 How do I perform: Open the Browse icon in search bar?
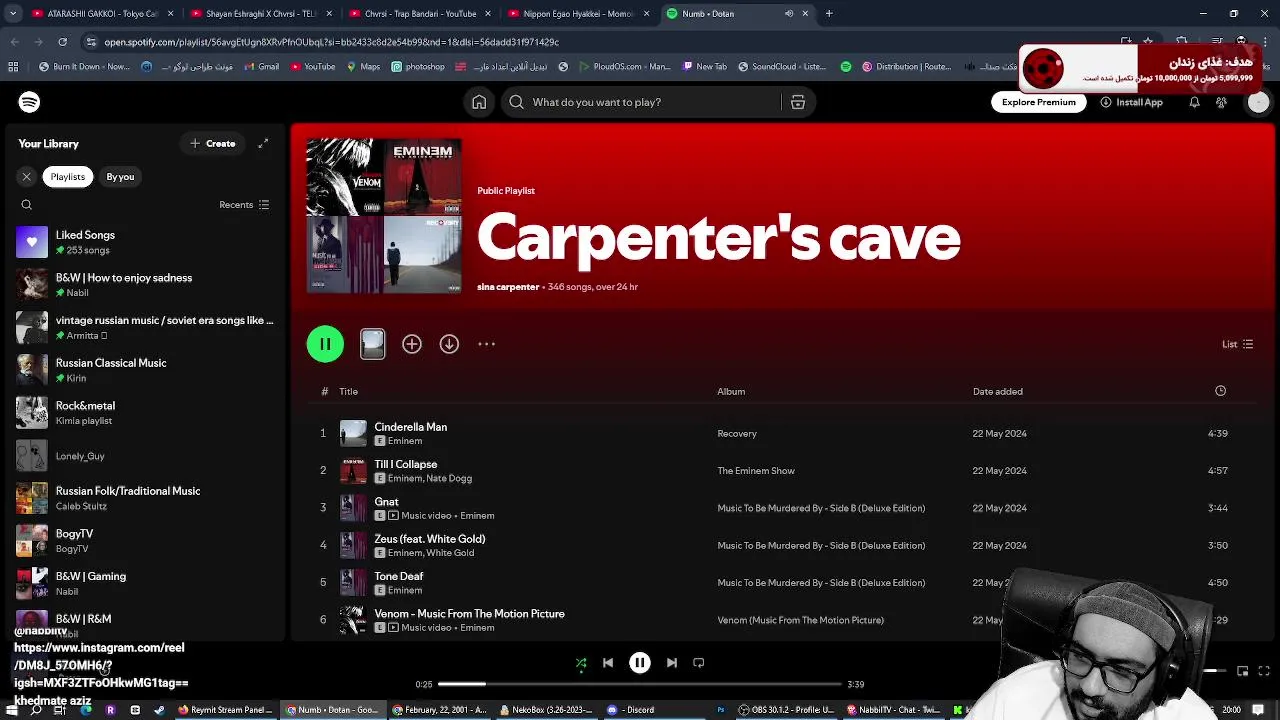coord(798,102)
